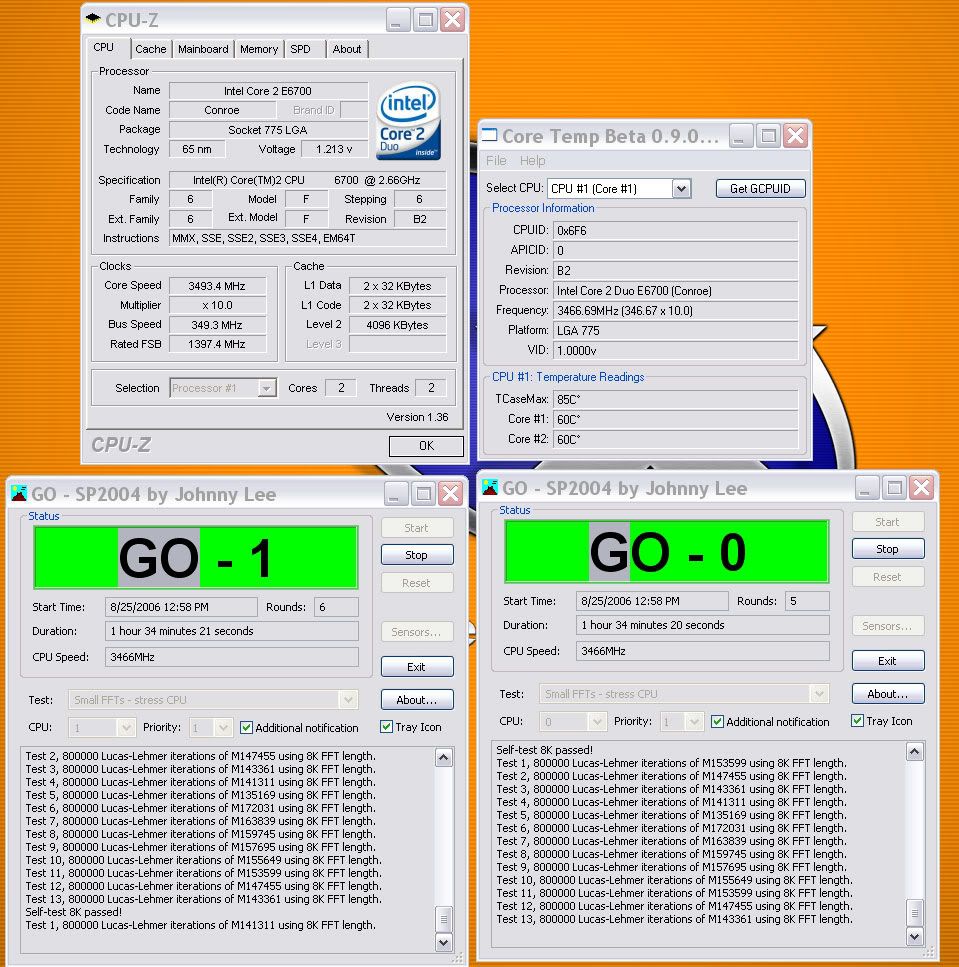Open the Processor #1 Selection dropdown in CPU-Z
The image size is (959, 967).
[x=266, y=388]
